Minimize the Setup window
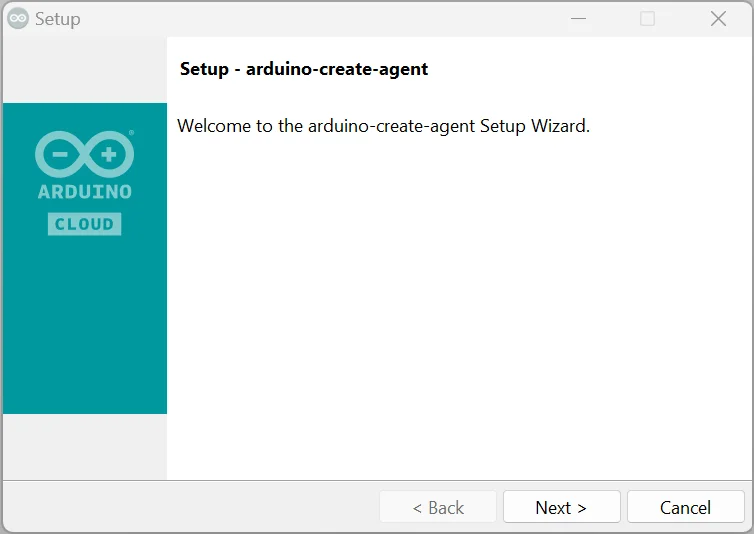754x534 pixels. (x=578, y=19)
